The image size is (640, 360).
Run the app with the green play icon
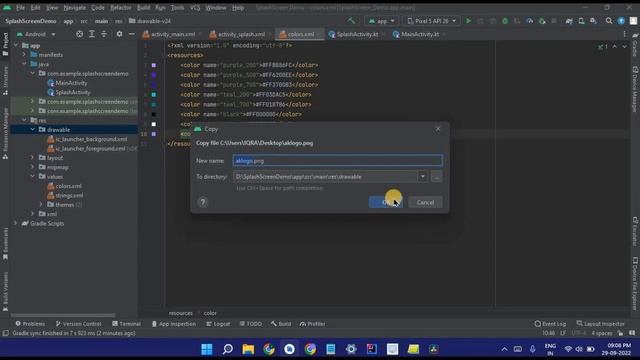pyautogui.click(x=468, y=21)
